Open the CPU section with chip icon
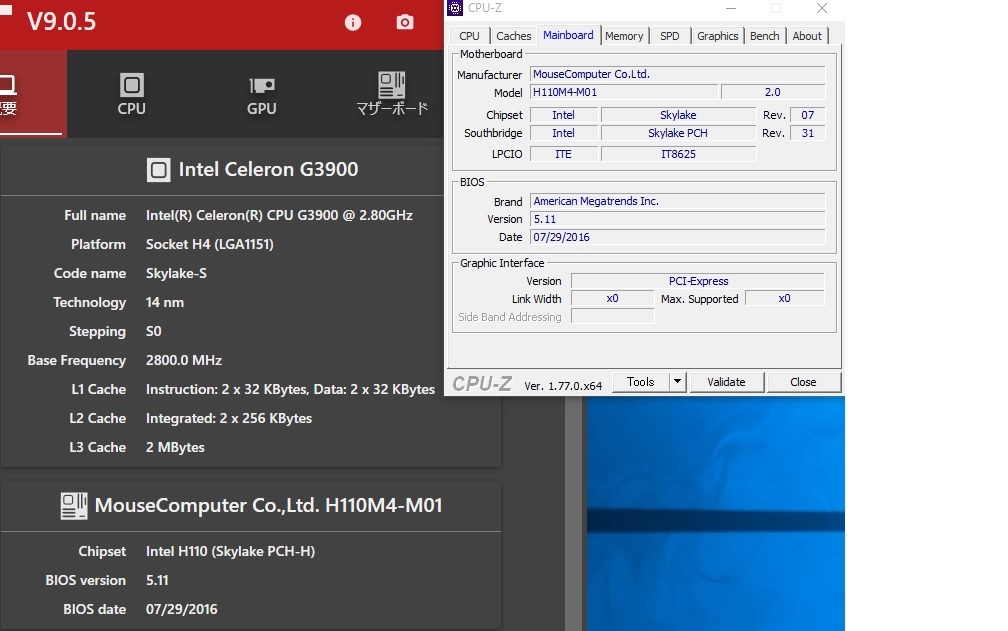The image size is (1008, 631). 131,85
